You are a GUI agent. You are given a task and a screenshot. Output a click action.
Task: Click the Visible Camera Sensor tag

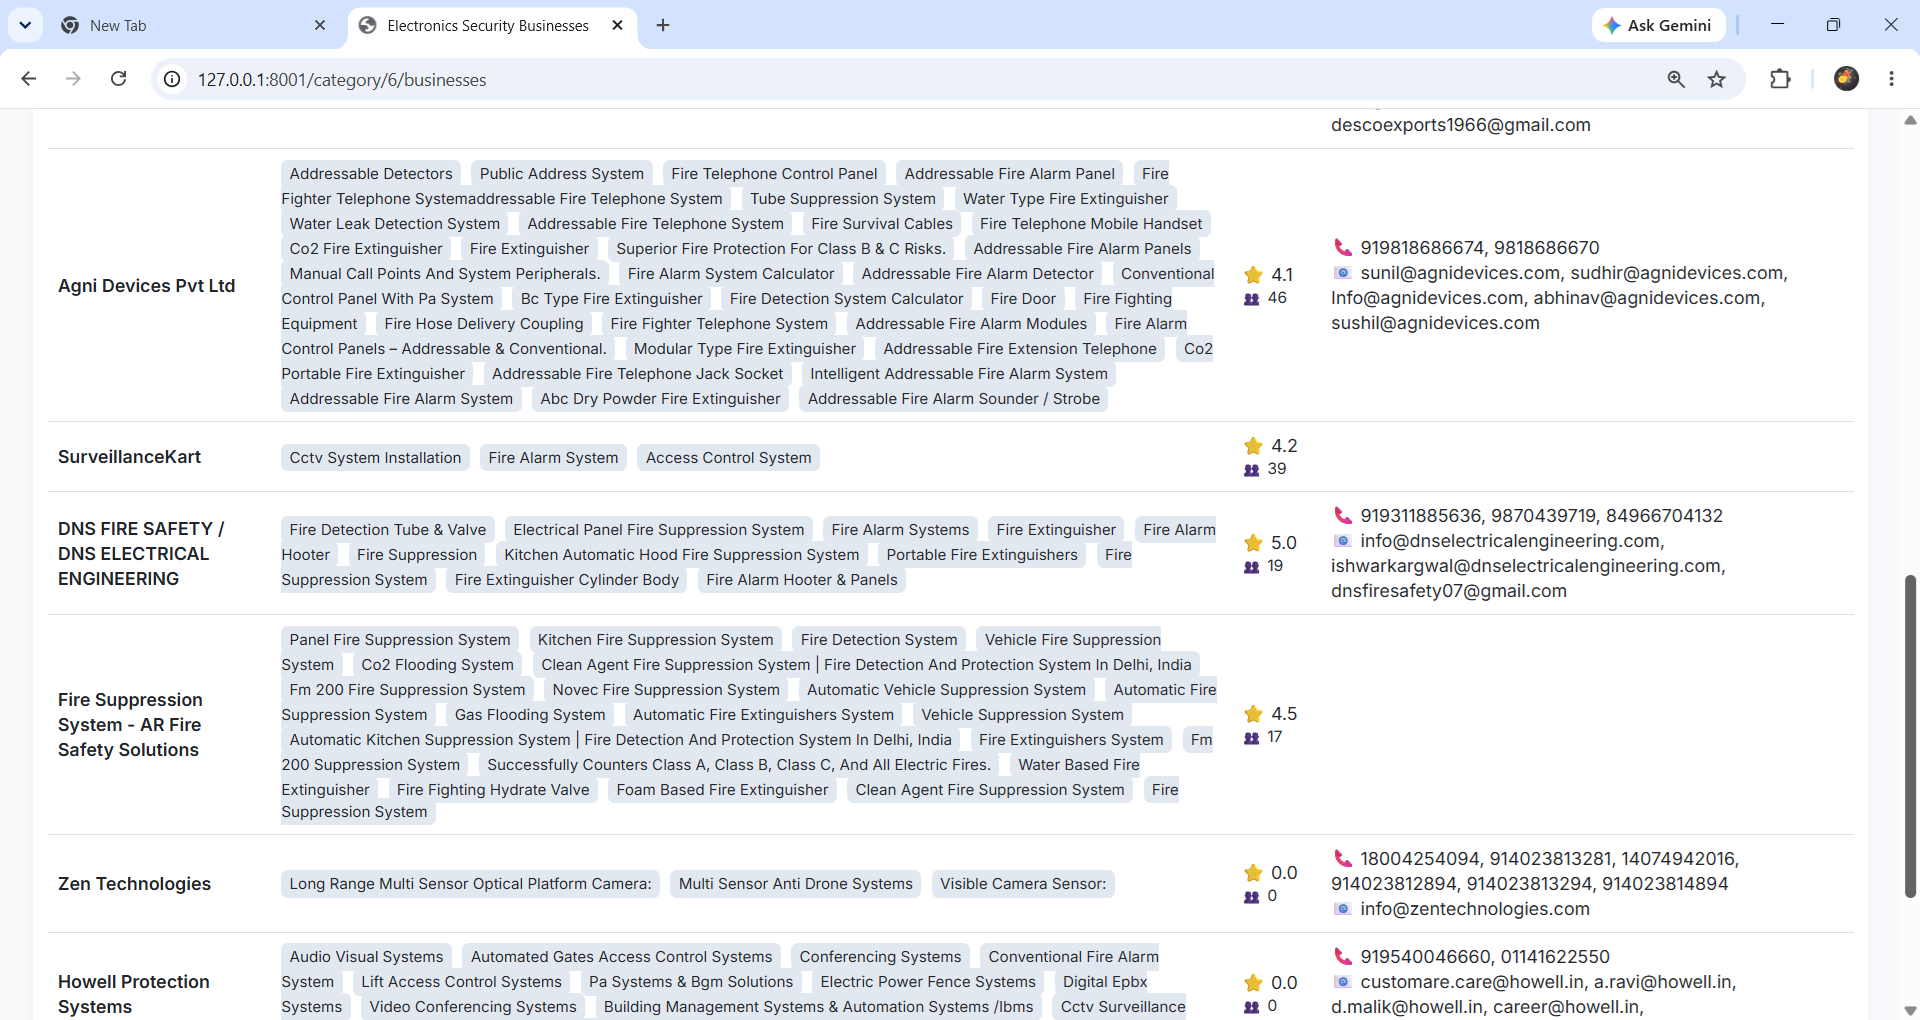click(x=1023, y=884)
